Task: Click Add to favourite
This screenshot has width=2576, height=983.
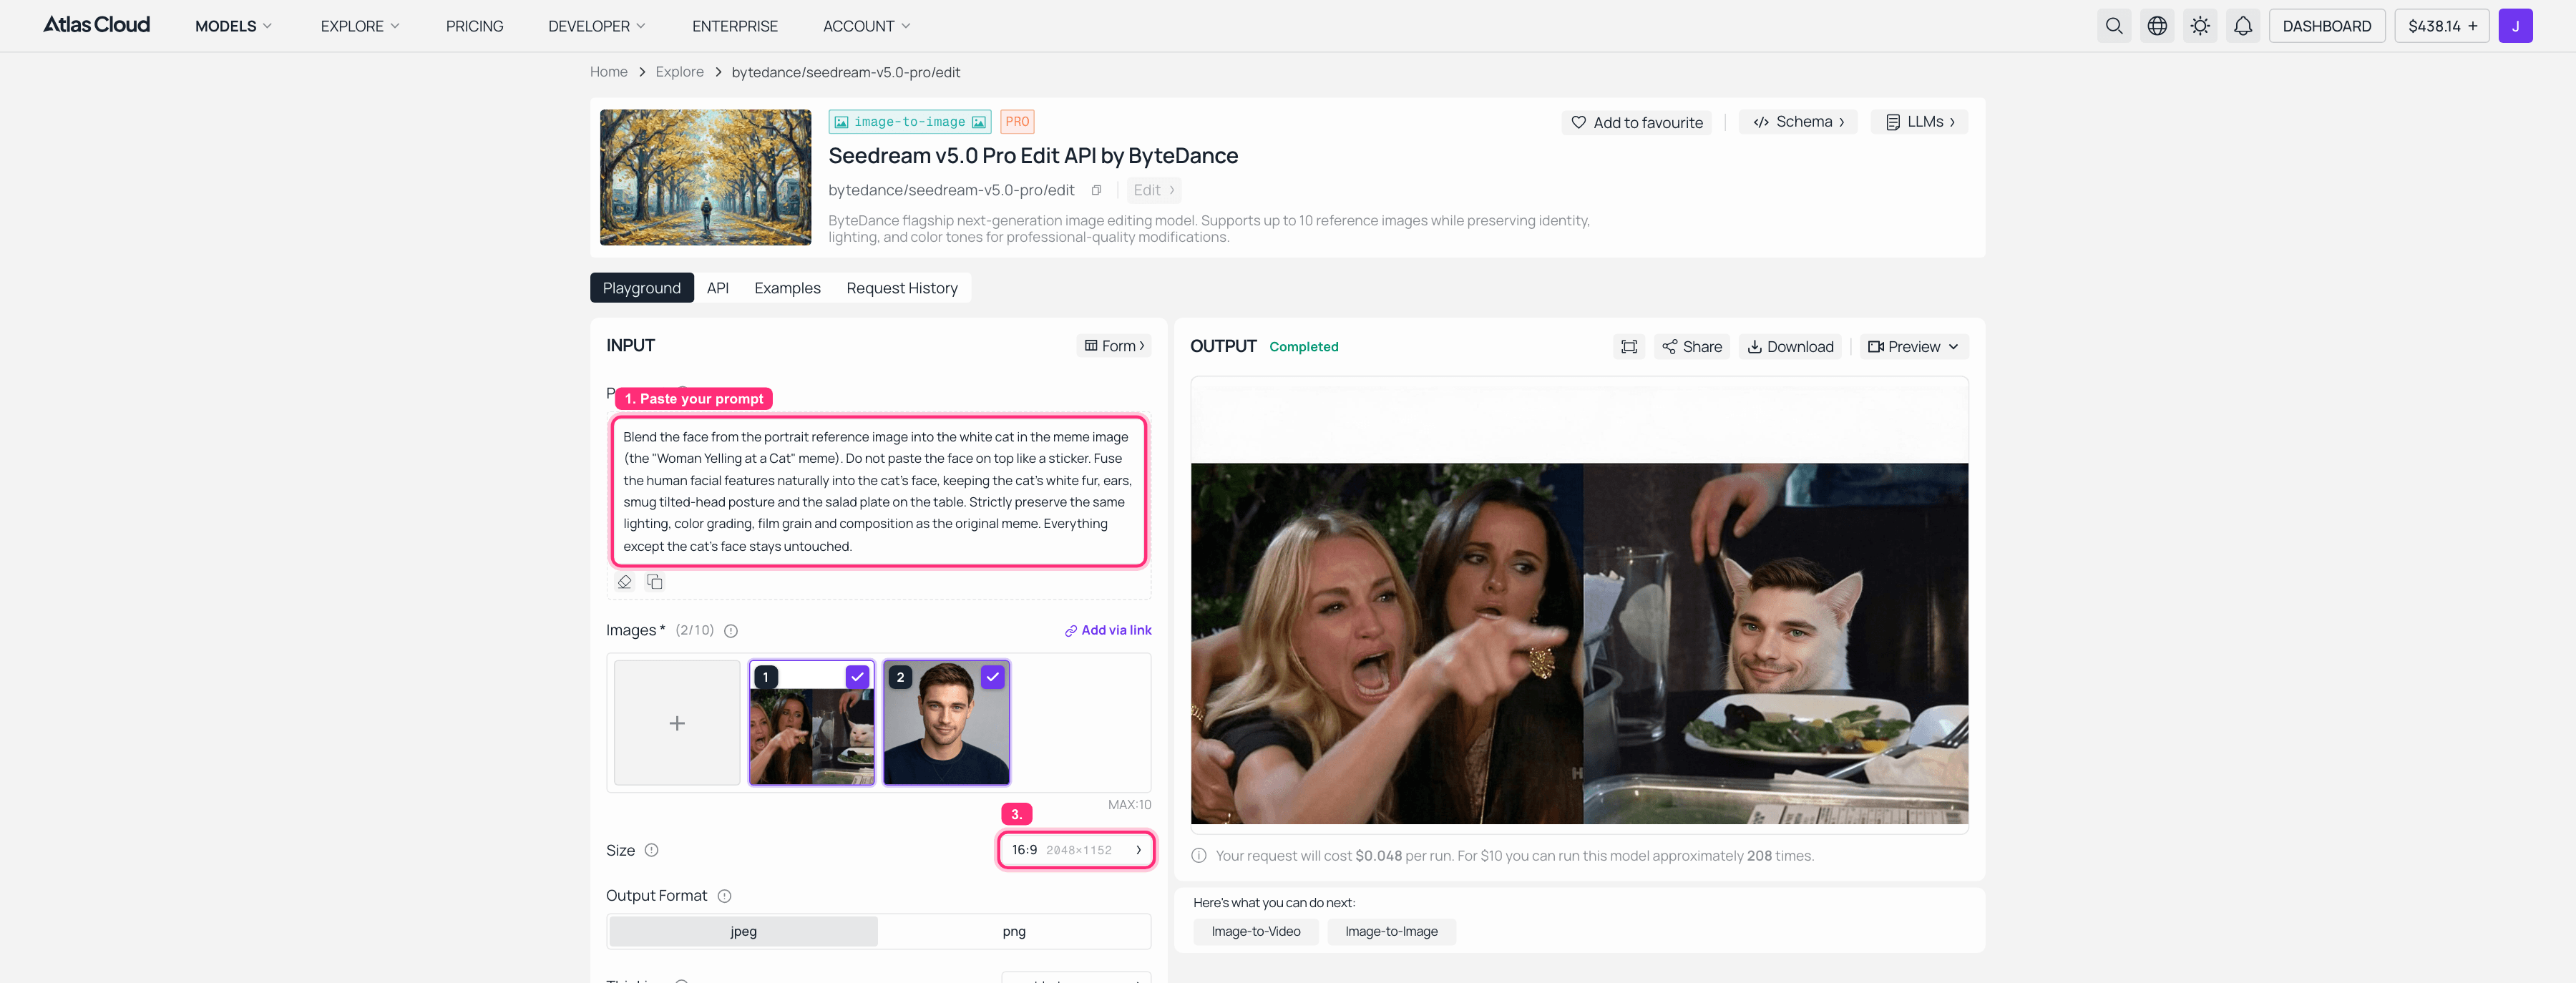Action: point(1636,122)
